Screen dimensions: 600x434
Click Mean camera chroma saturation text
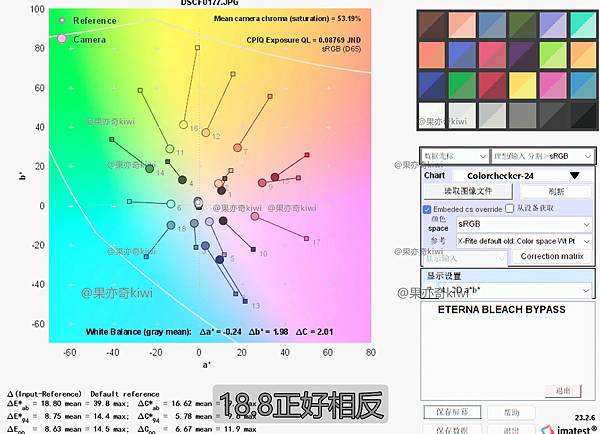(287, 18)
